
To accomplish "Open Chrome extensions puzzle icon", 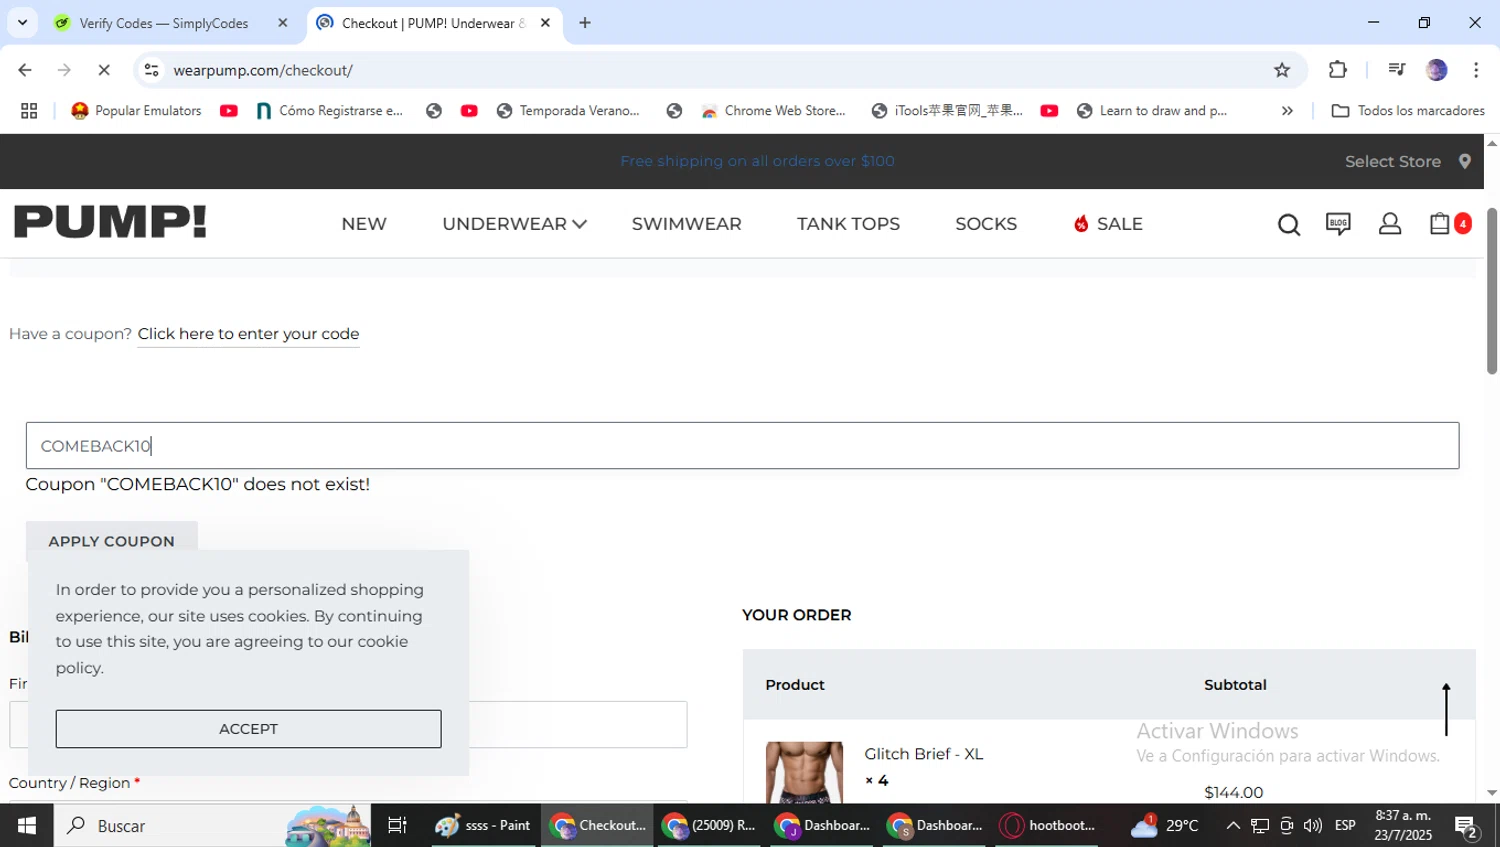I will (x=1338, y=70).
